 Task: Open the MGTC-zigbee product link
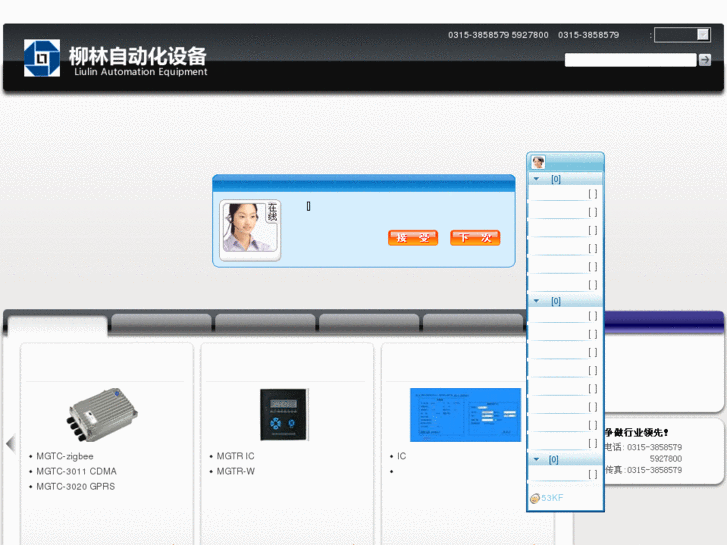(65, 456)
